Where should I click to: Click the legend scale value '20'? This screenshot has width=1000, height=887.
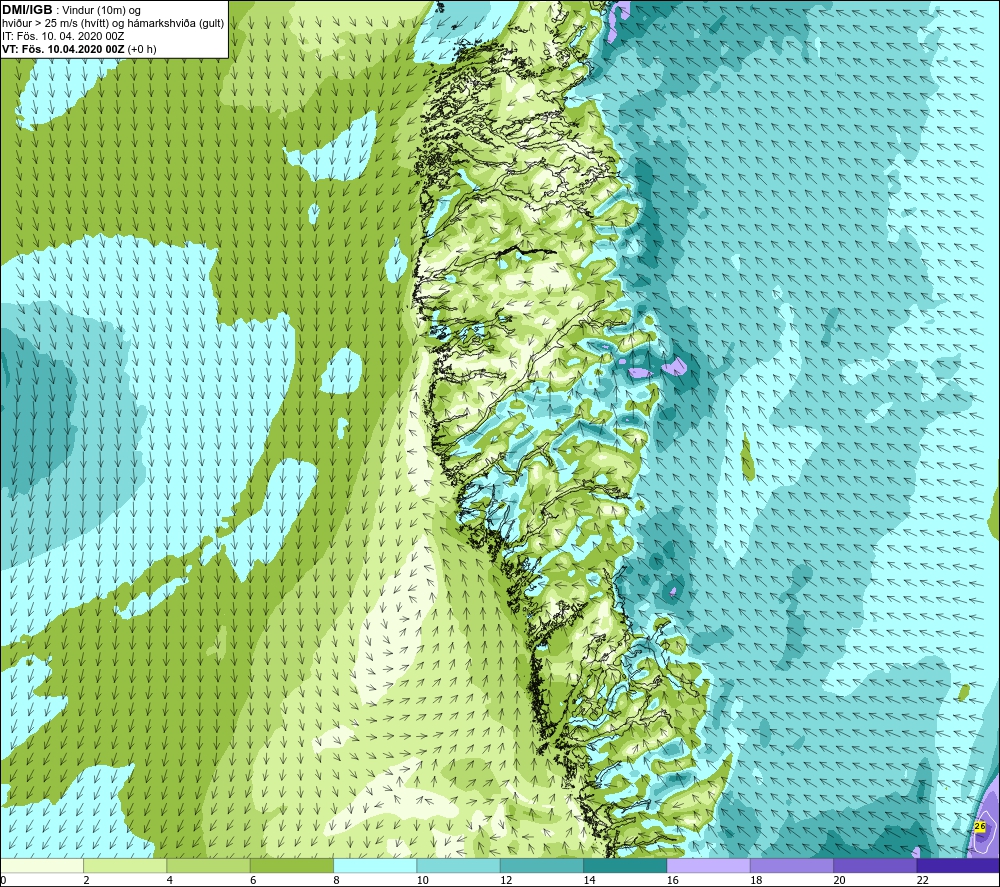point(839,880)
